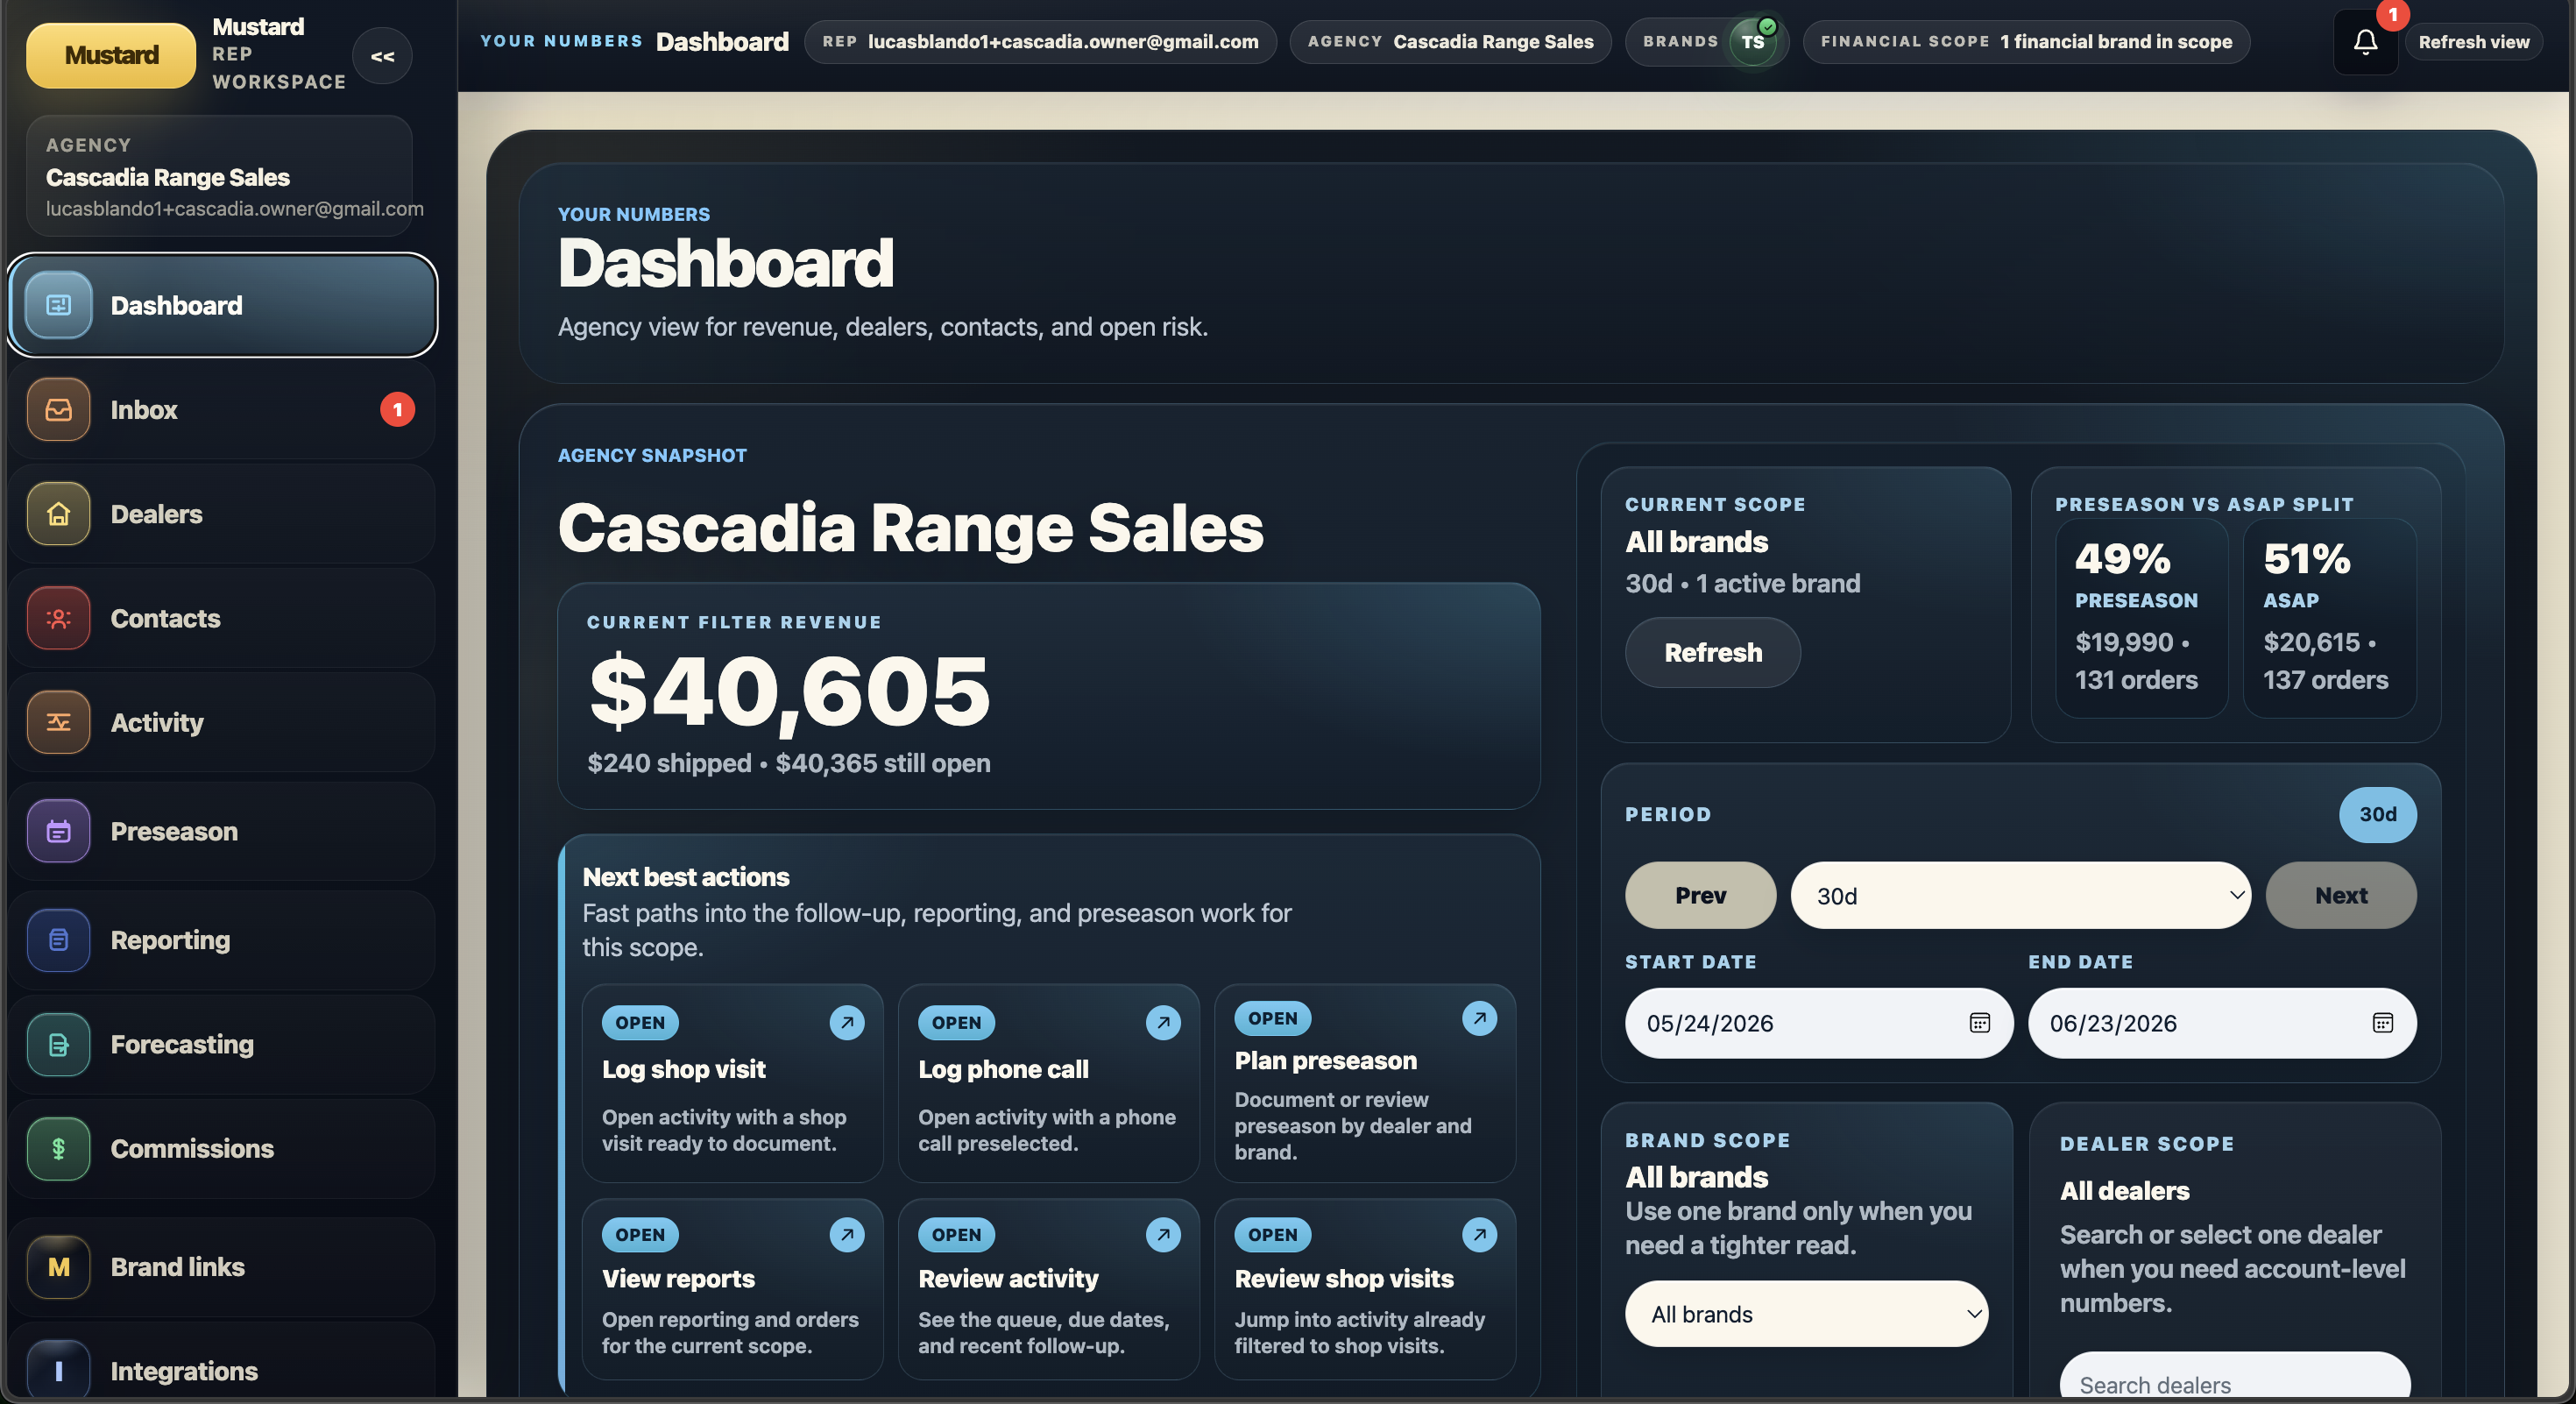Image resolution: width=2576 pixels, height=1404 pixels.
Task: Click the Financial Scope header chip
Action: point(2026,42)
